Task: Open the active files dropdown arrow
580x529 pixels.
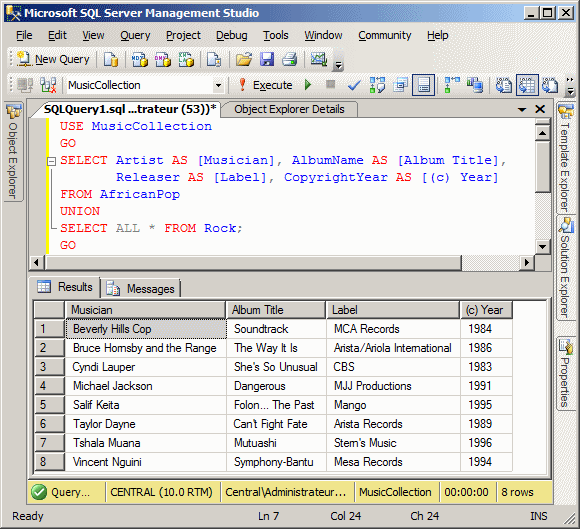Action: (522, 109)
